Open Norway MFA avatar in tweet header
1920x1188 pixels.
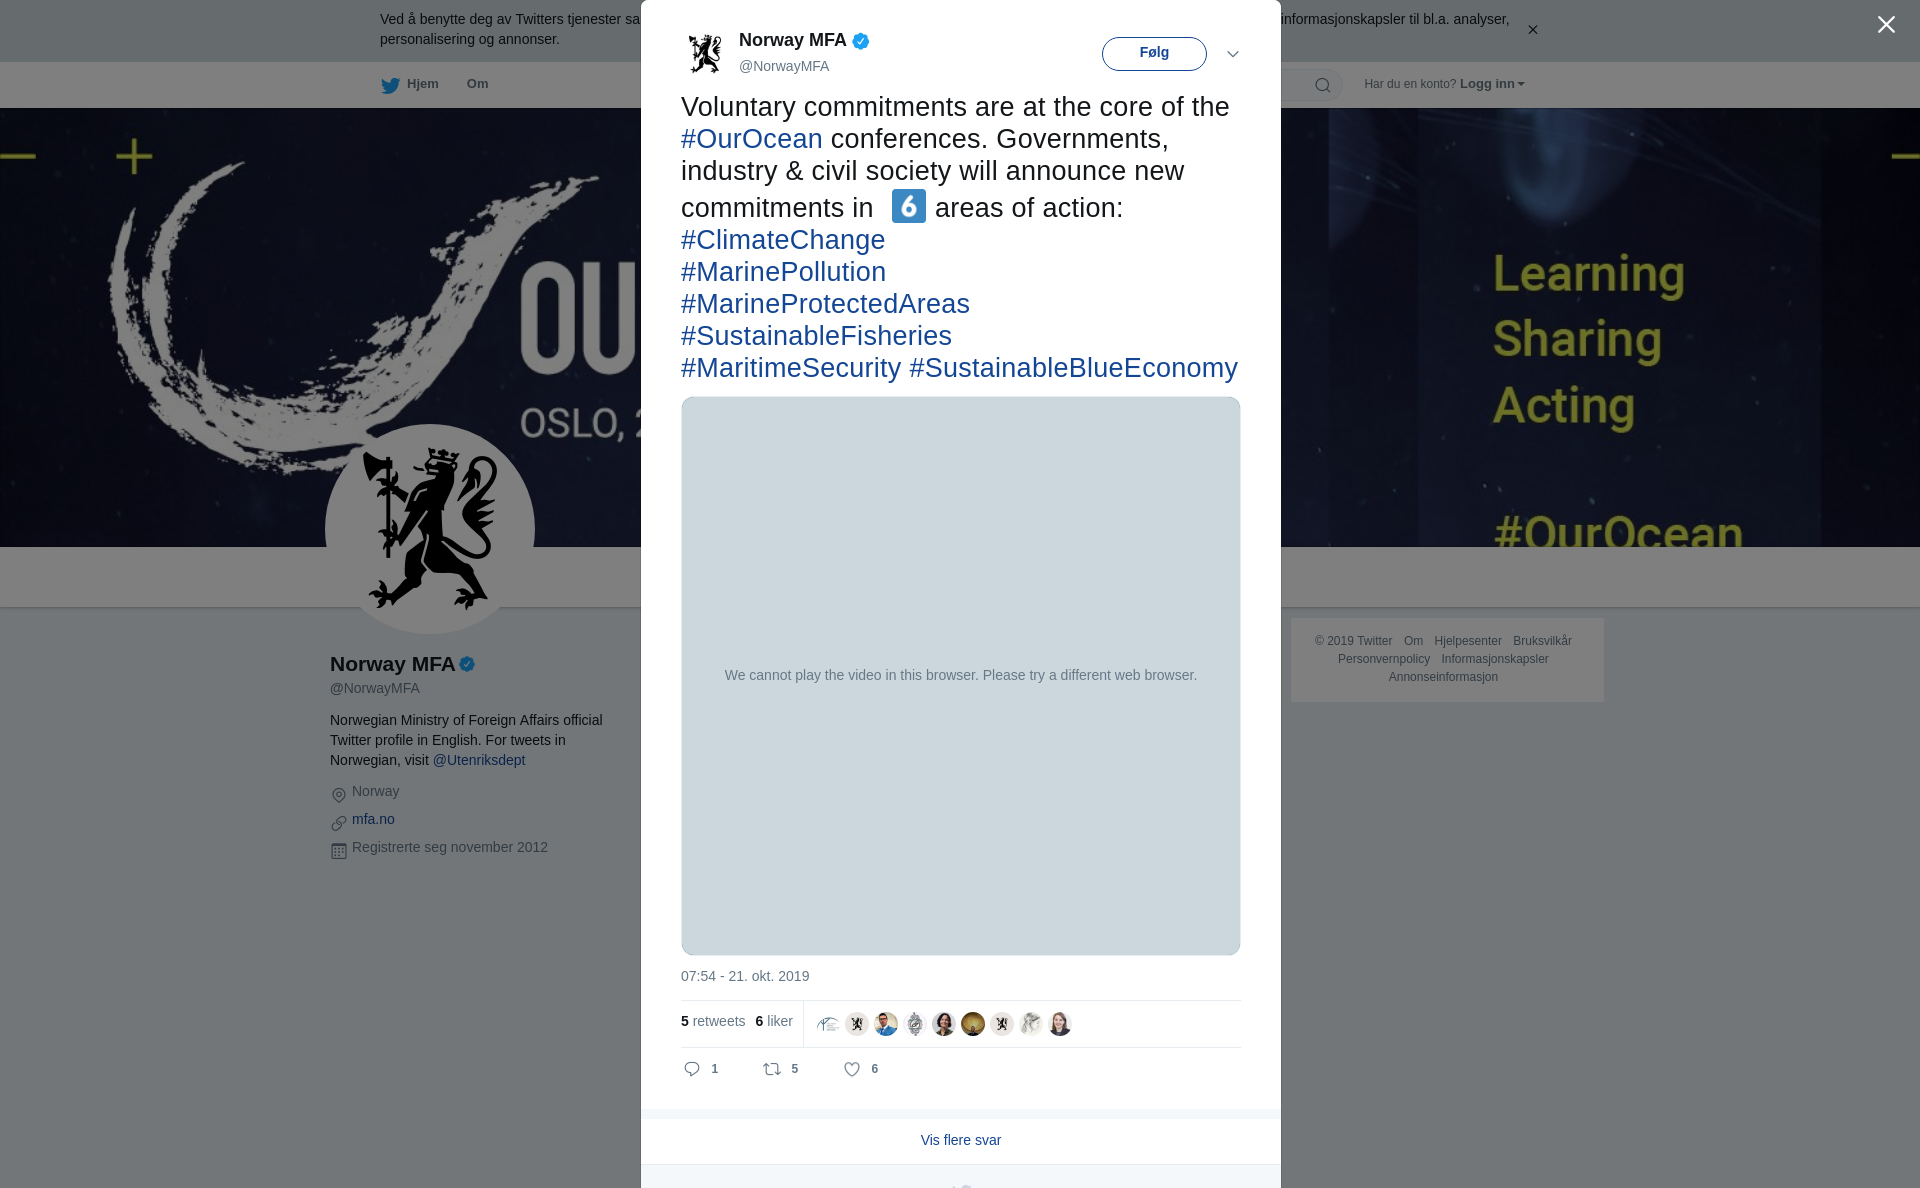click(705, 53)
